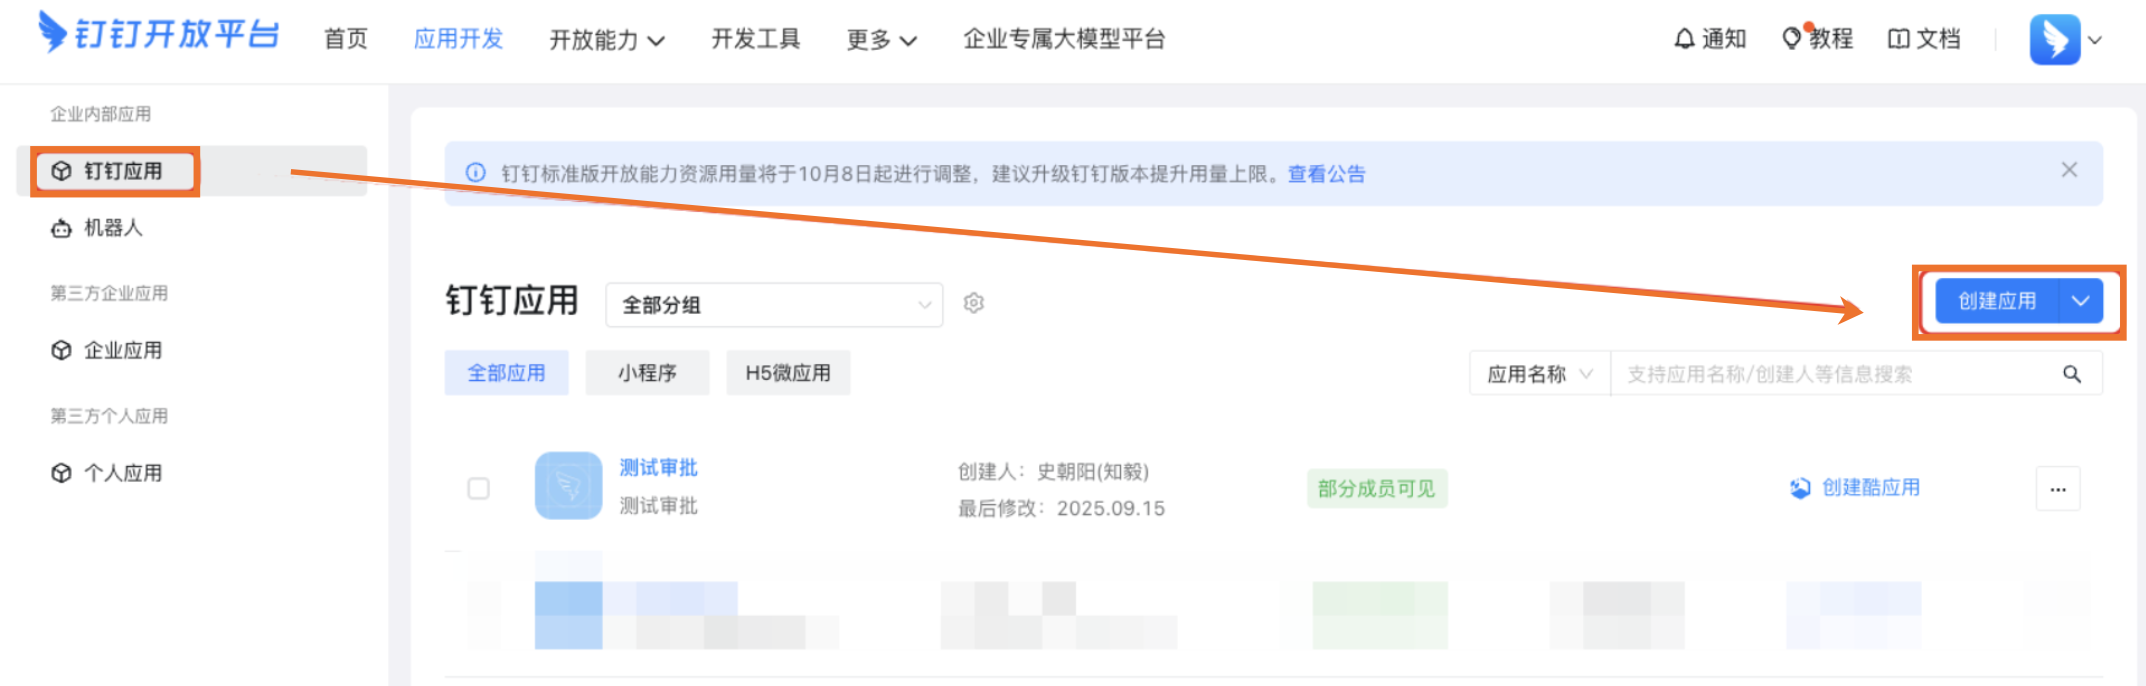This screenshot has width=2146, height=686.
Task: Open the 教程 tutorials lightbulb
Action: 1818,39
